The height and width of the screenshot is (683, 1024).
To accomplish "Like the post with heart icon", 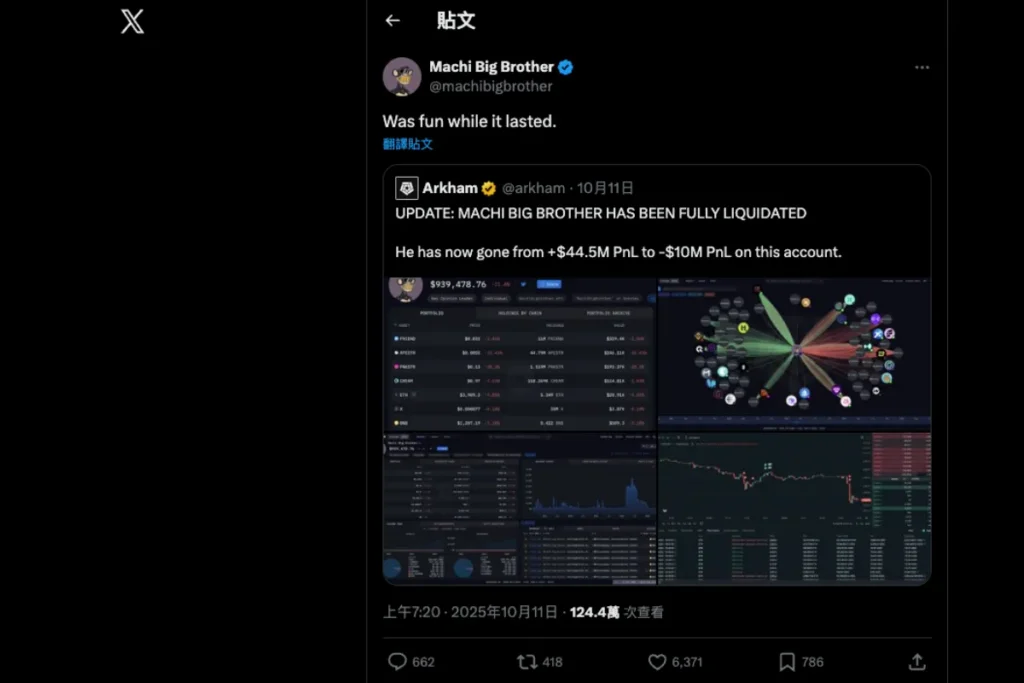I will [x=657, y=661].
